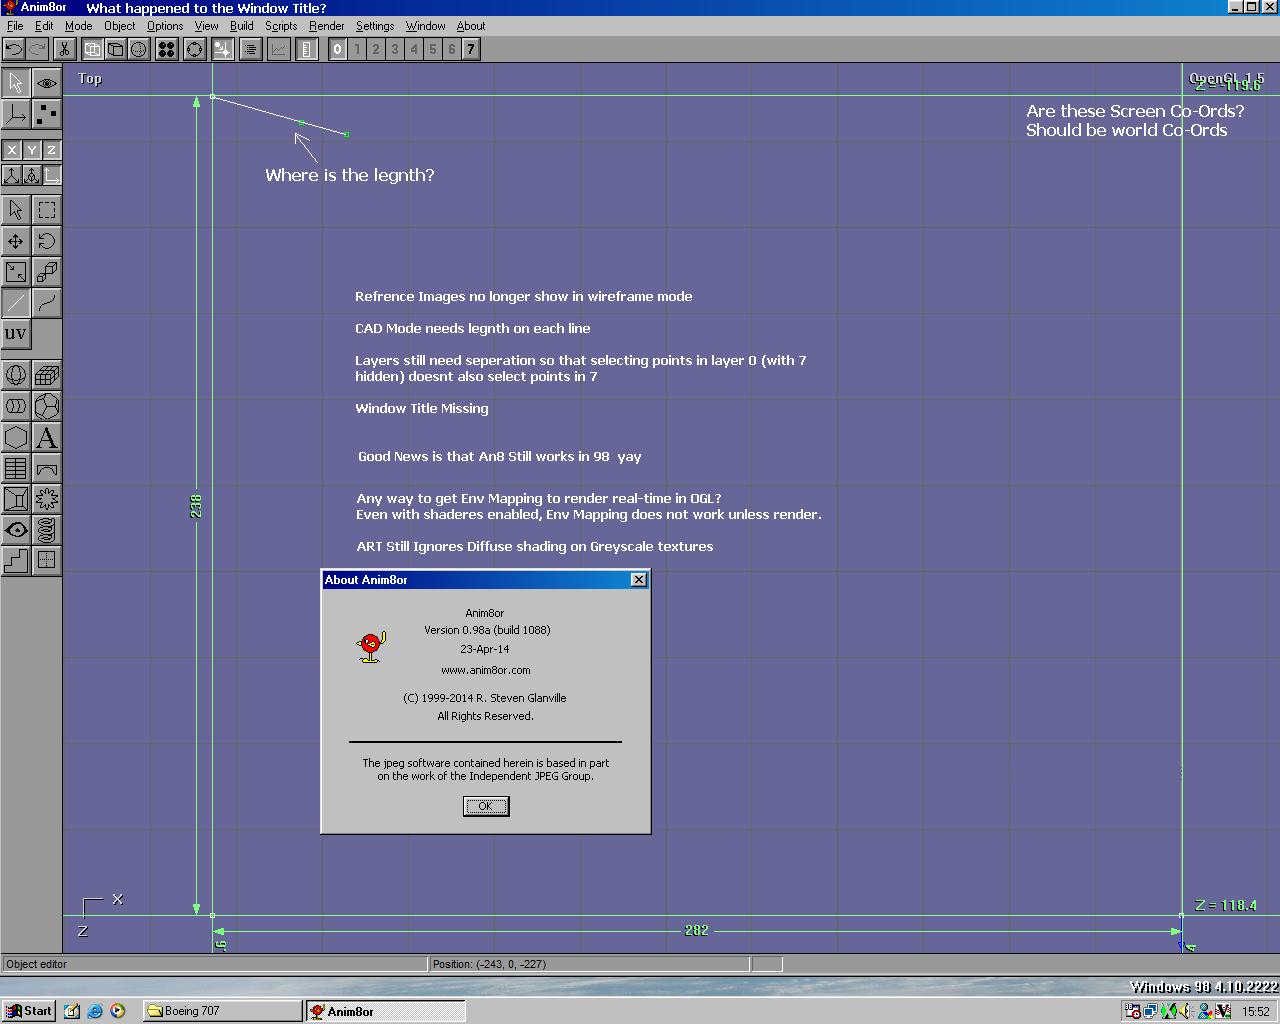Click OK in About Anim8or dialog
The height and width of the screenshot is (1024, 1280).
pos(486,806)
